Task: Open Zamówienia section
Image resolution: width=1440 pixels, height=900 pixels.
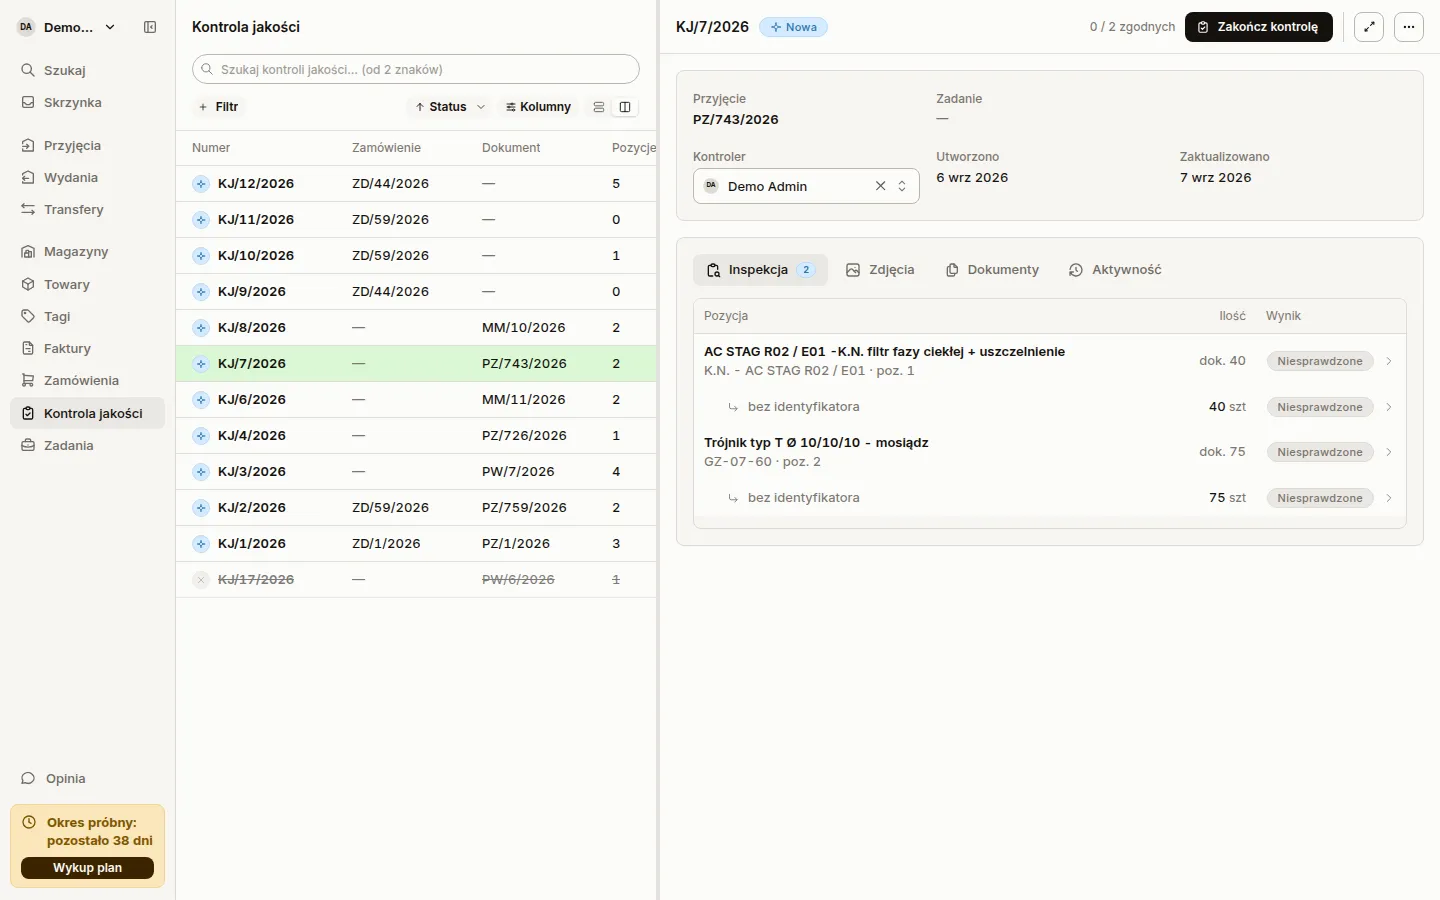Action: point(87,380)
